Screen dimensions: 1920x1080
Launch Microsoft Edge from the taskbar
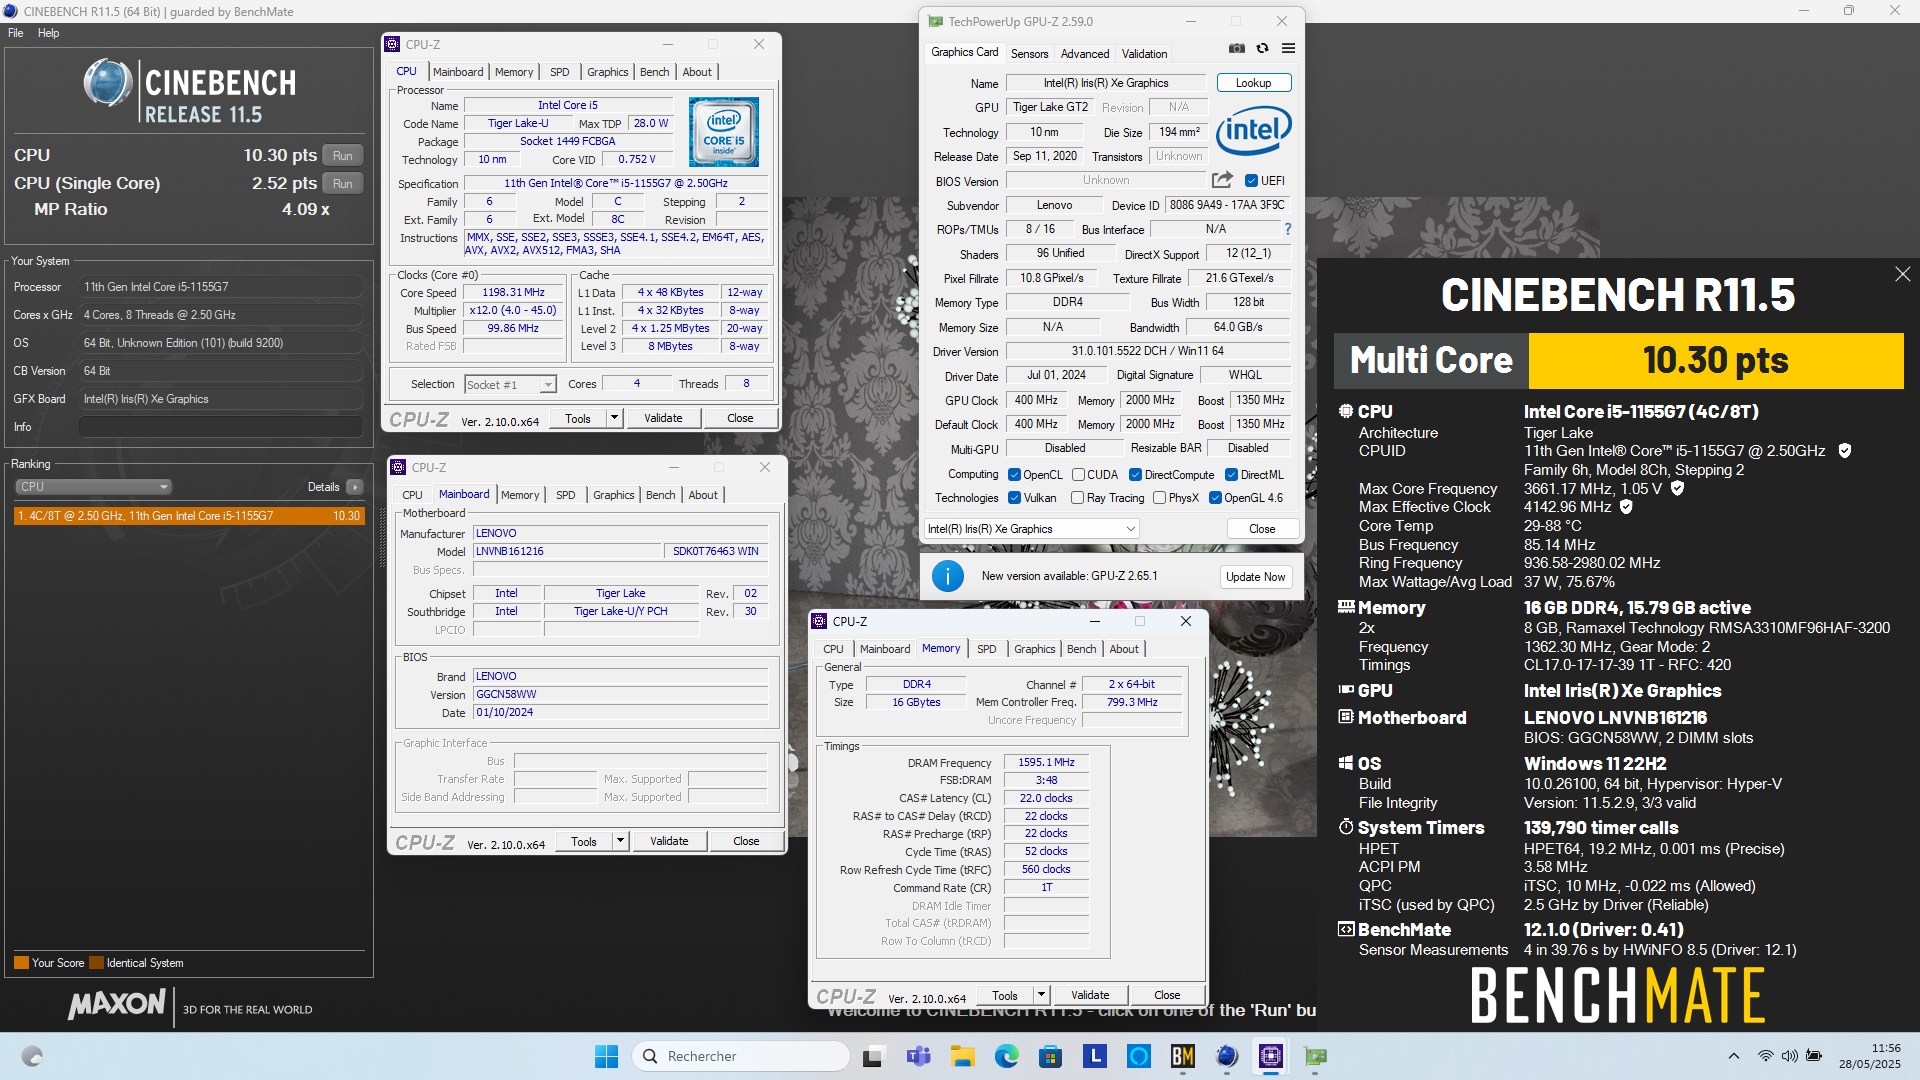[1006, 1056]
